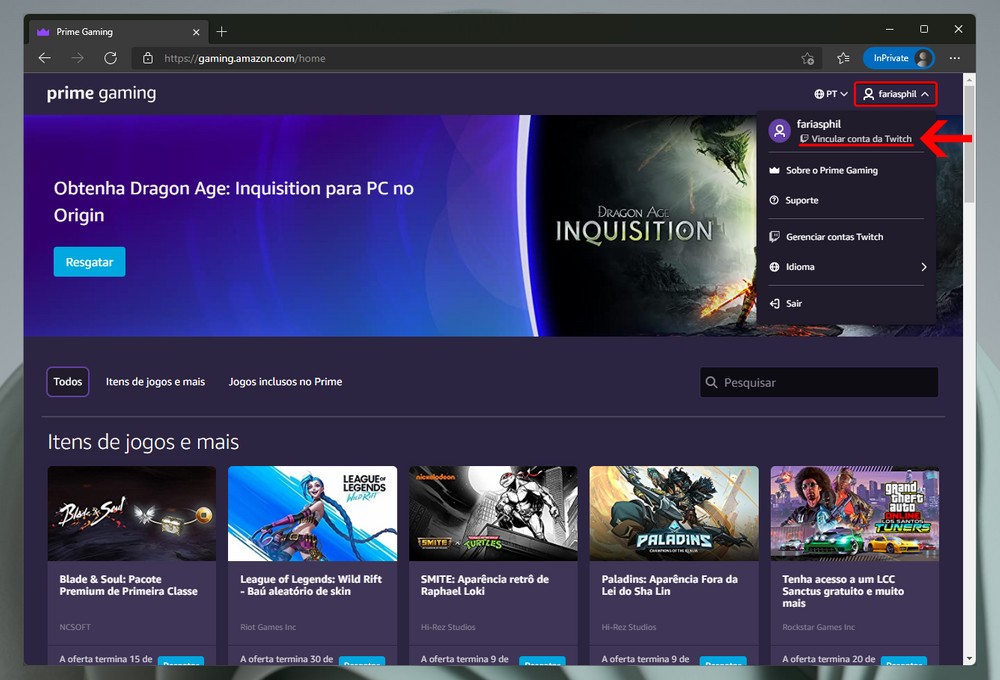Image resolution: width=1000 pixels, height=680 pixels.
Task: Open Sobre o Prime Gaming menu item
Action: coord(831,171)
